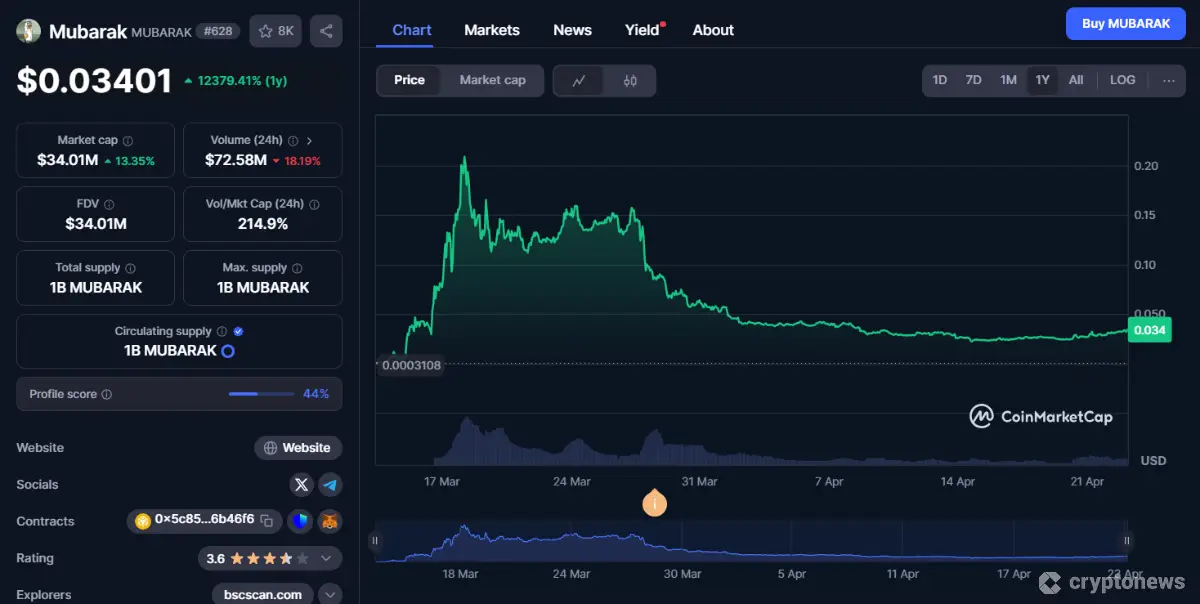Click the share icon next to watchlist
Screen dimensions: 1200x604
325,30
